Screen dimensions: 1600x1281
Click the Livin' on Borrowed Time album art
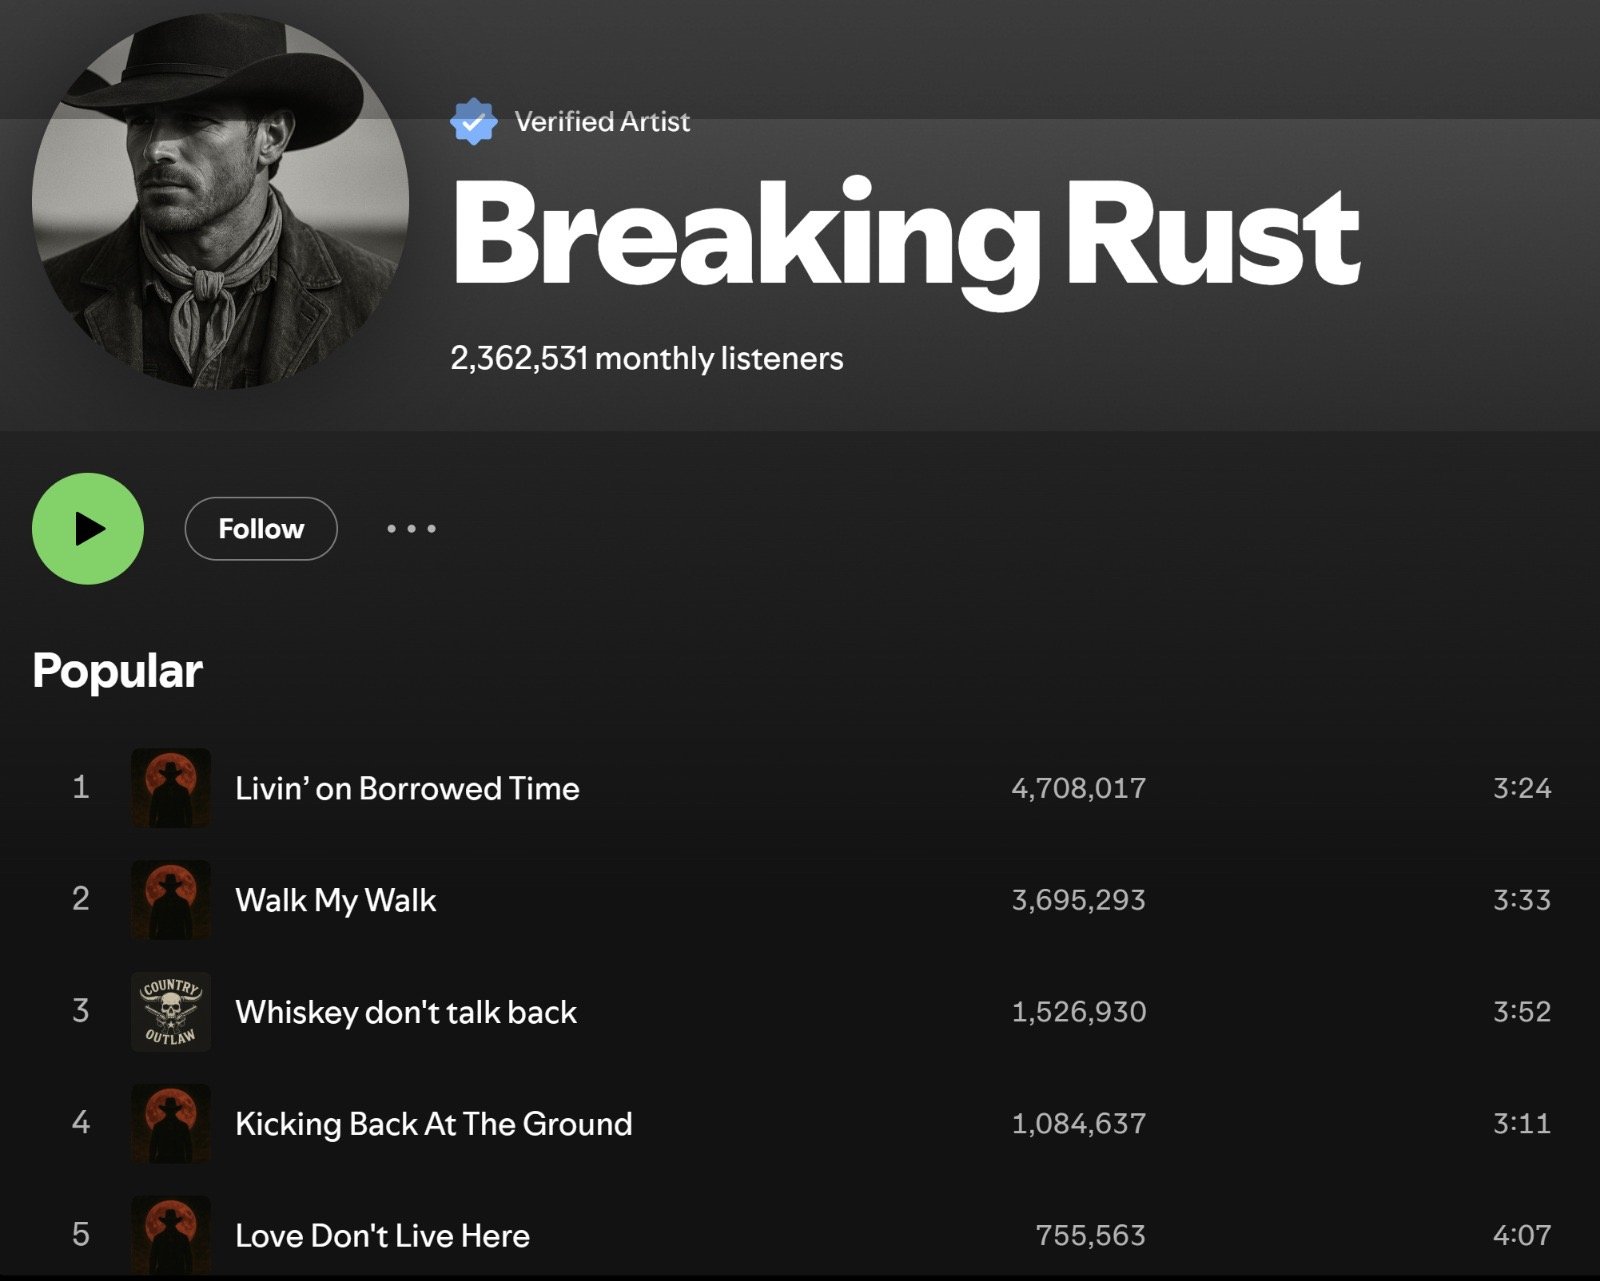point(171,788)
